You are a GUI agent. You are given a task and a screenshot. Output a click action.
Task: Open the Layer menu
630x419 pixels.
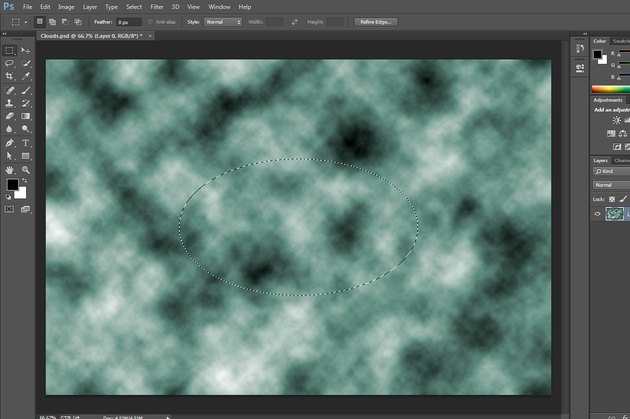pos(90,7)
